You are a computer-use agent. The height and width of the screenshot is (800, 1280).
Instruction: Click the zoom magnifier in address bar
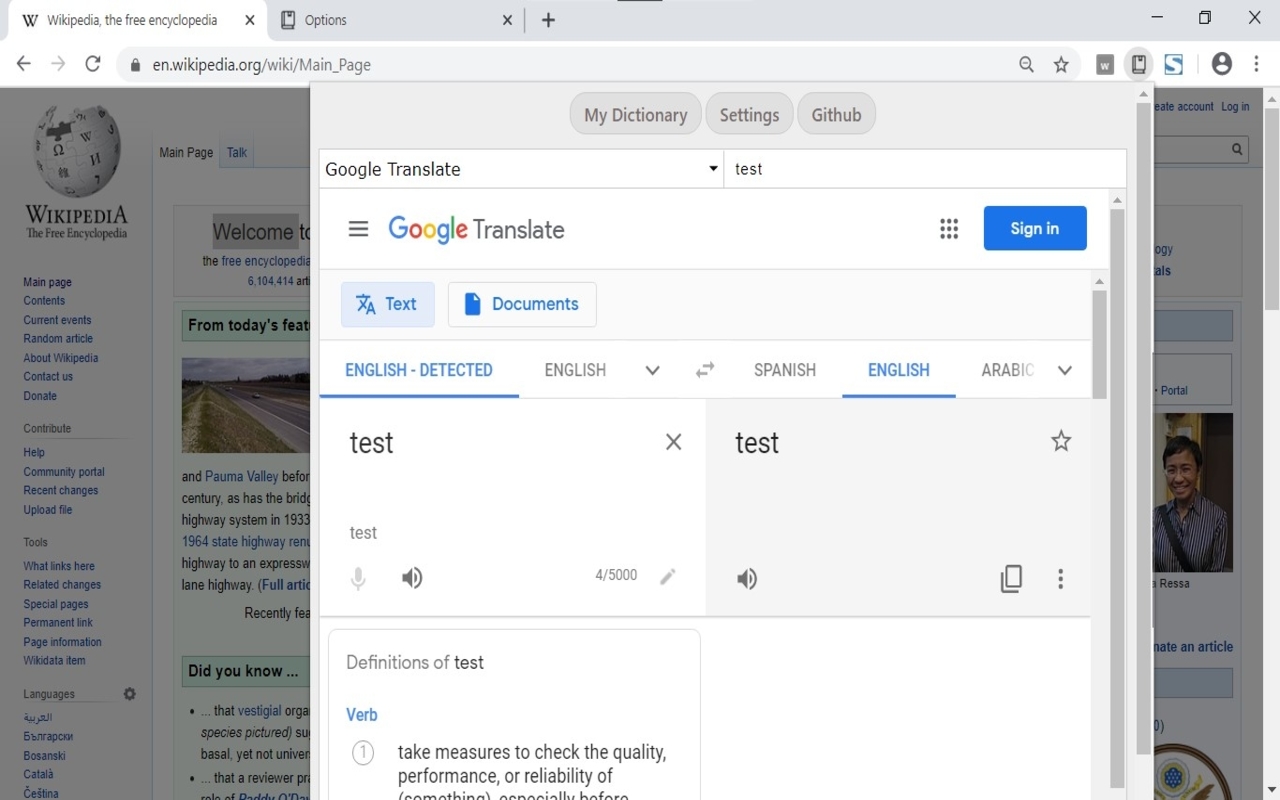[1026, 65]
